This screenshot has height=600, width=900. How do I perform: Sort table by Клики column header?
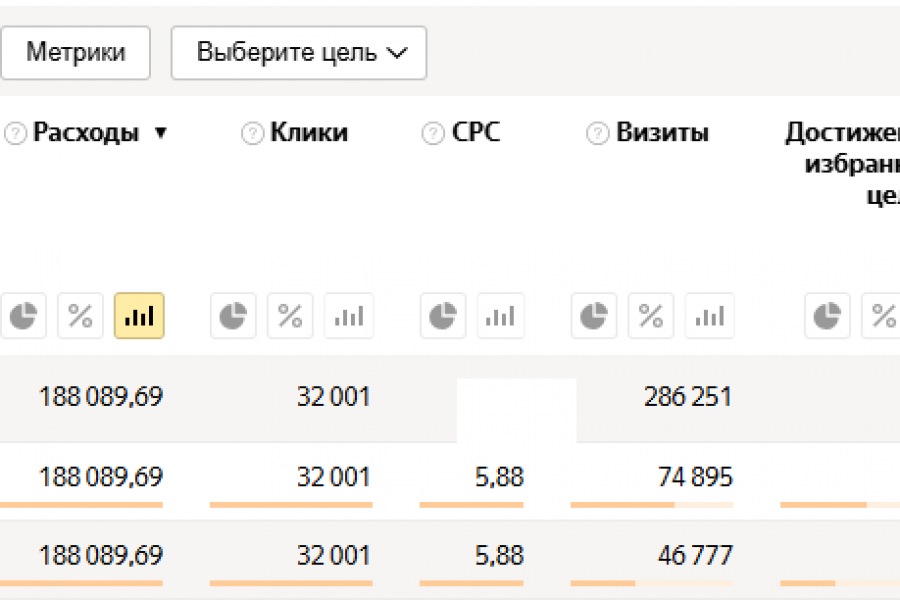(308, 132)
